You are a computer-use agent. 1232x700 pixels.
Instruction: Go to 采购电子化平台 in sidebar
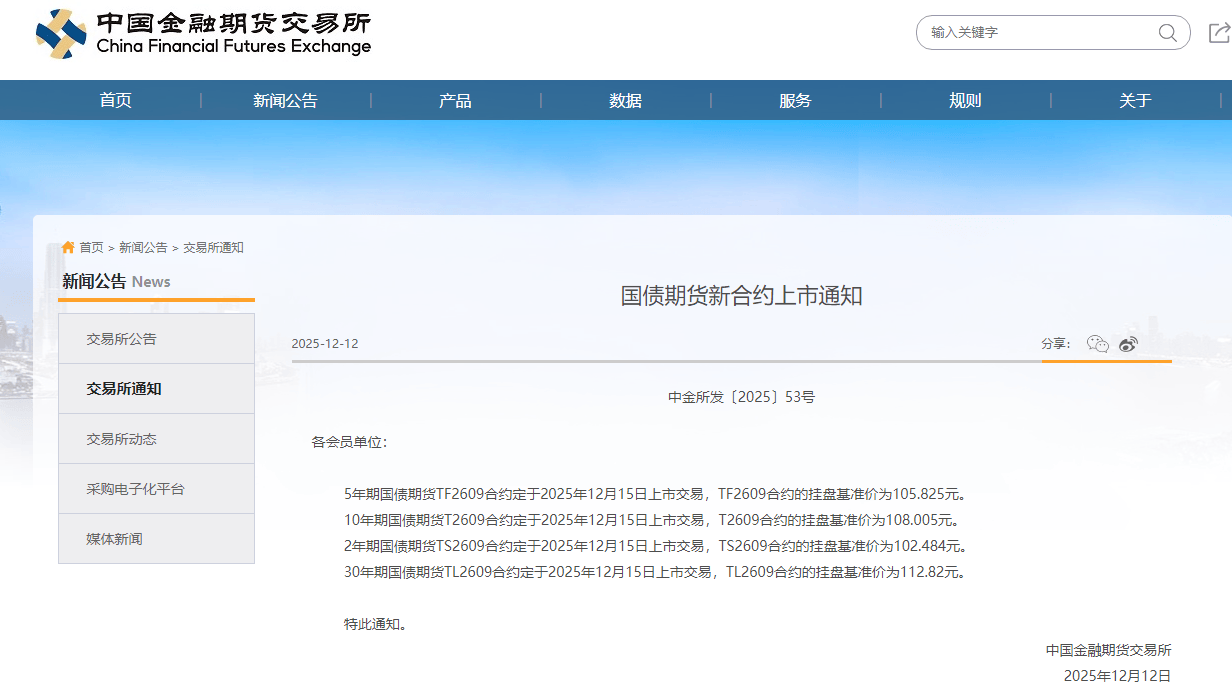135,489
